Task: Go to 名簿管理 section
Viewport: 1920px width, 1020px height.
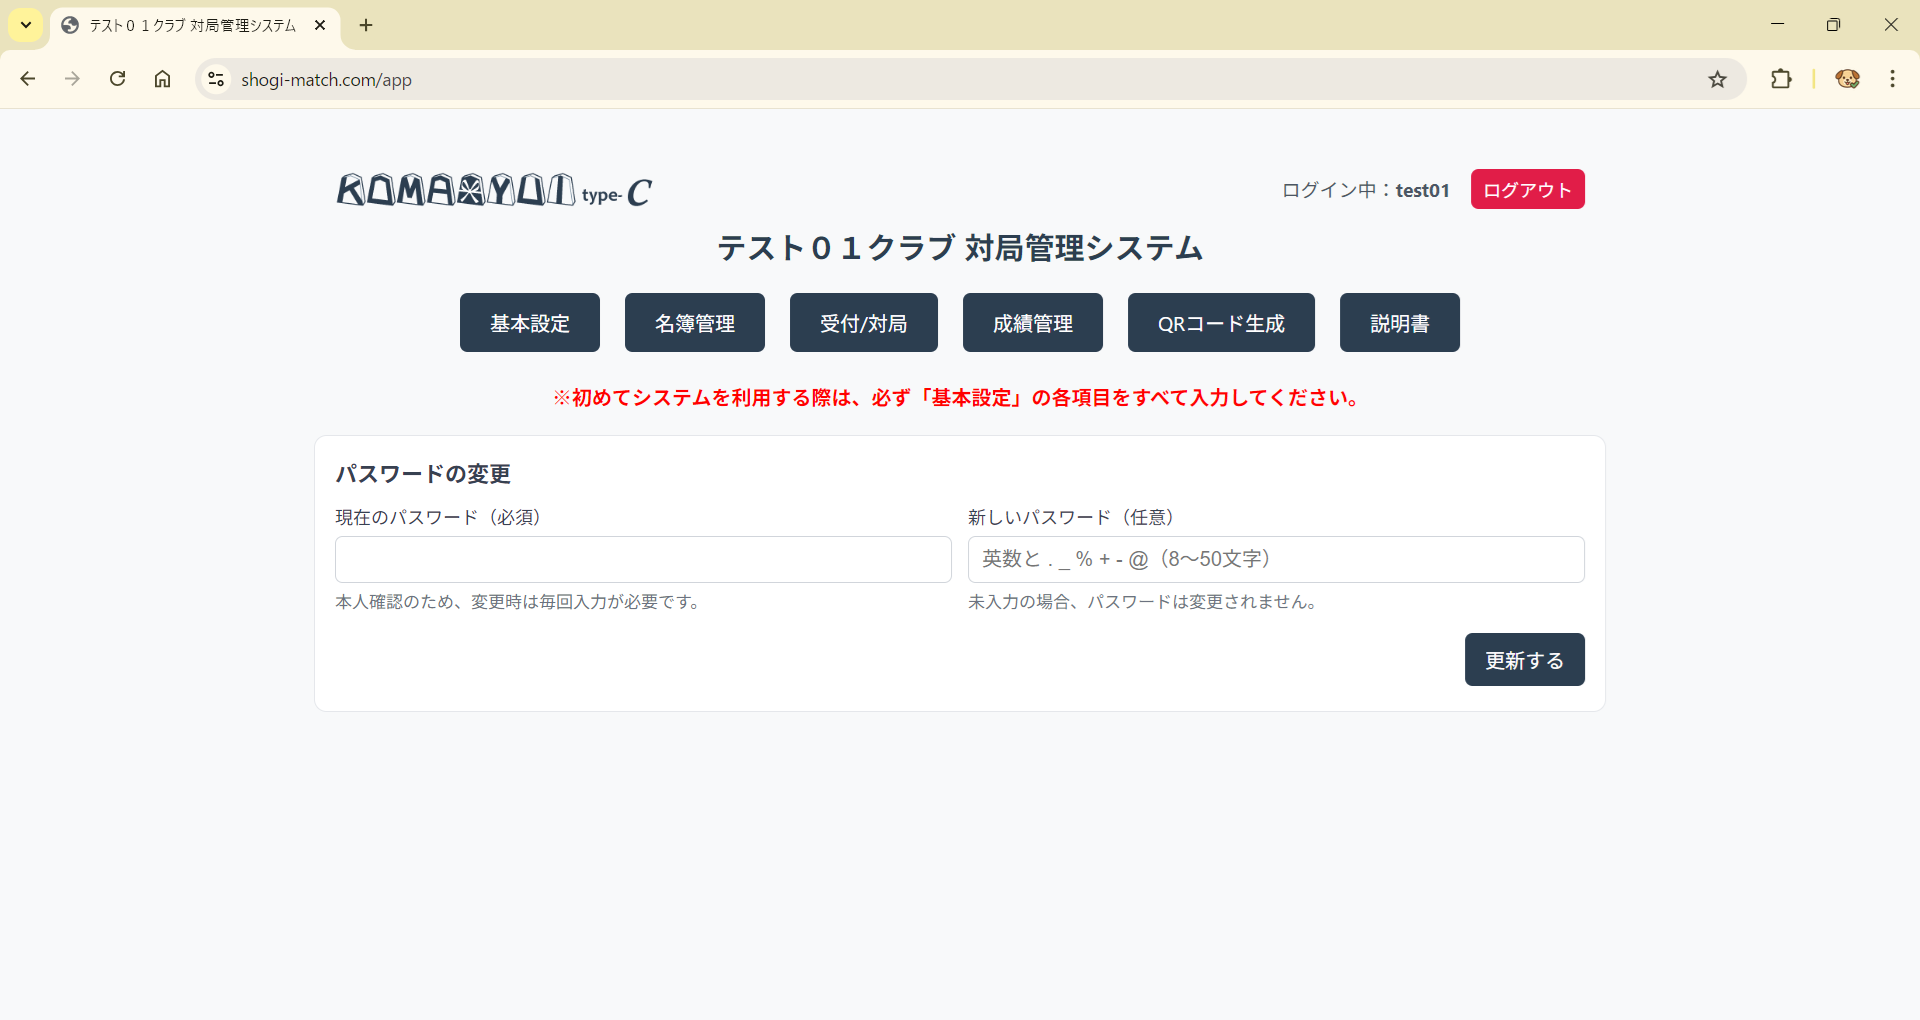Action: tap(694, 323)
